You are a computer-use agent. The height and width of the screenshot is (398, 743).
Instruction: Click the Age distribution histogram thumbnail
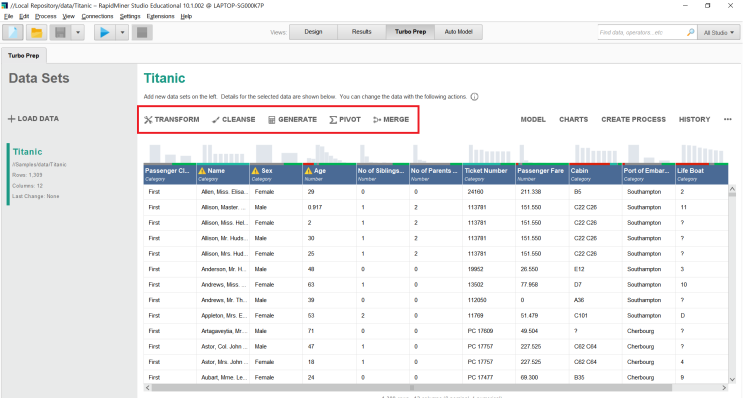pos(329,154)
